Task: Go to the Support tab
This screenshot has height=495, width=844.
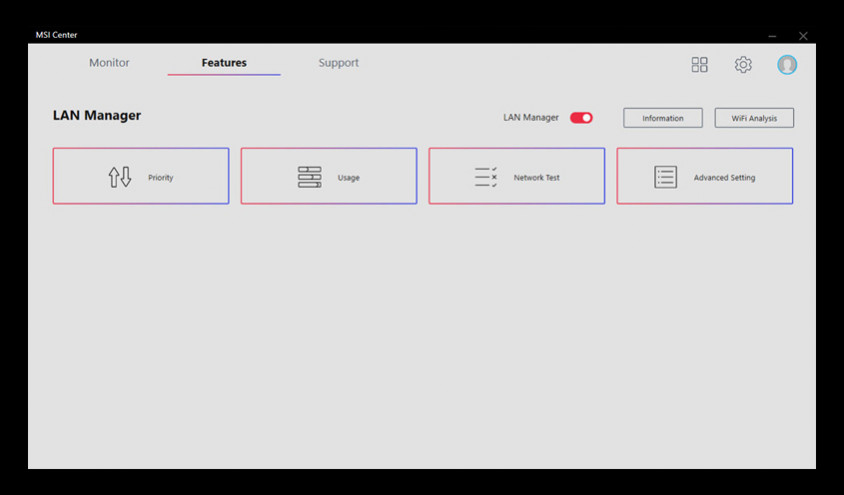Action: pos(339,63)
